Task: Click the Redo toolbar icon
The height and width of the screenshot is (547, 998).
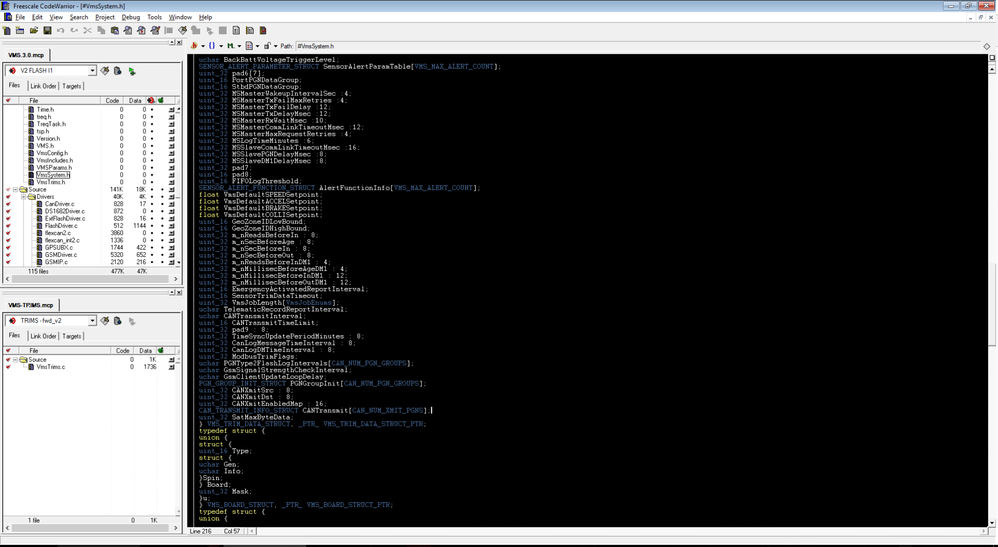Action: 74,31
